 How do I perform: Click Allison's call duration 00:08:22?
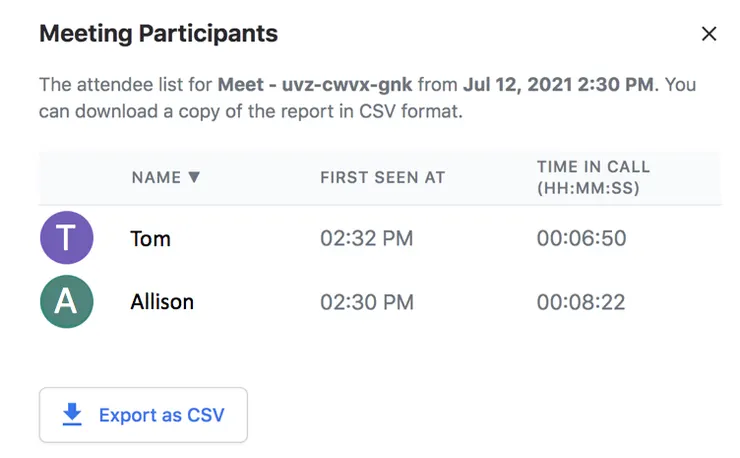581,301
